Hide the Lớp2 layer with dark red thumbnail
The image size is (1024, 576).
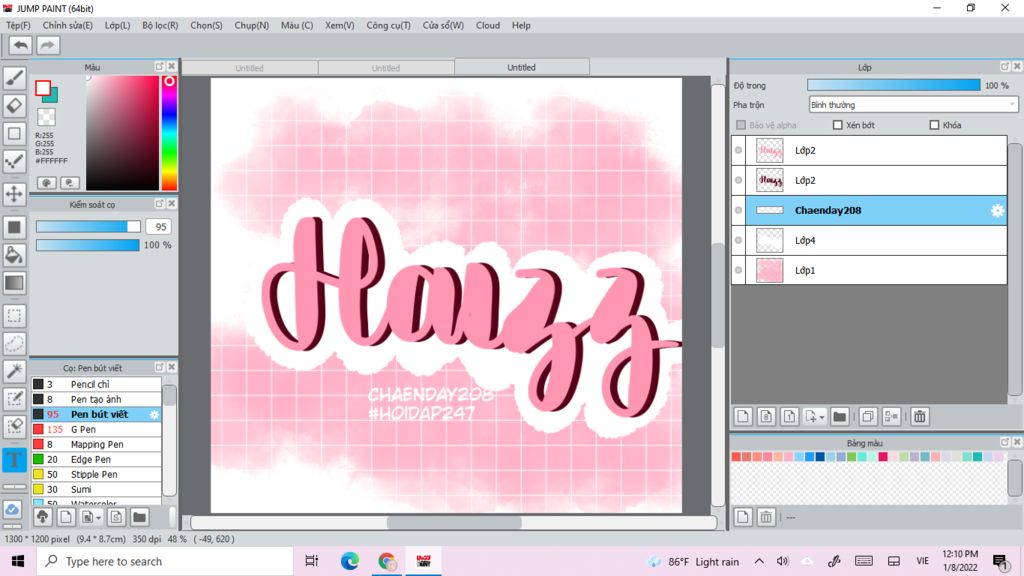pos(739,180)
